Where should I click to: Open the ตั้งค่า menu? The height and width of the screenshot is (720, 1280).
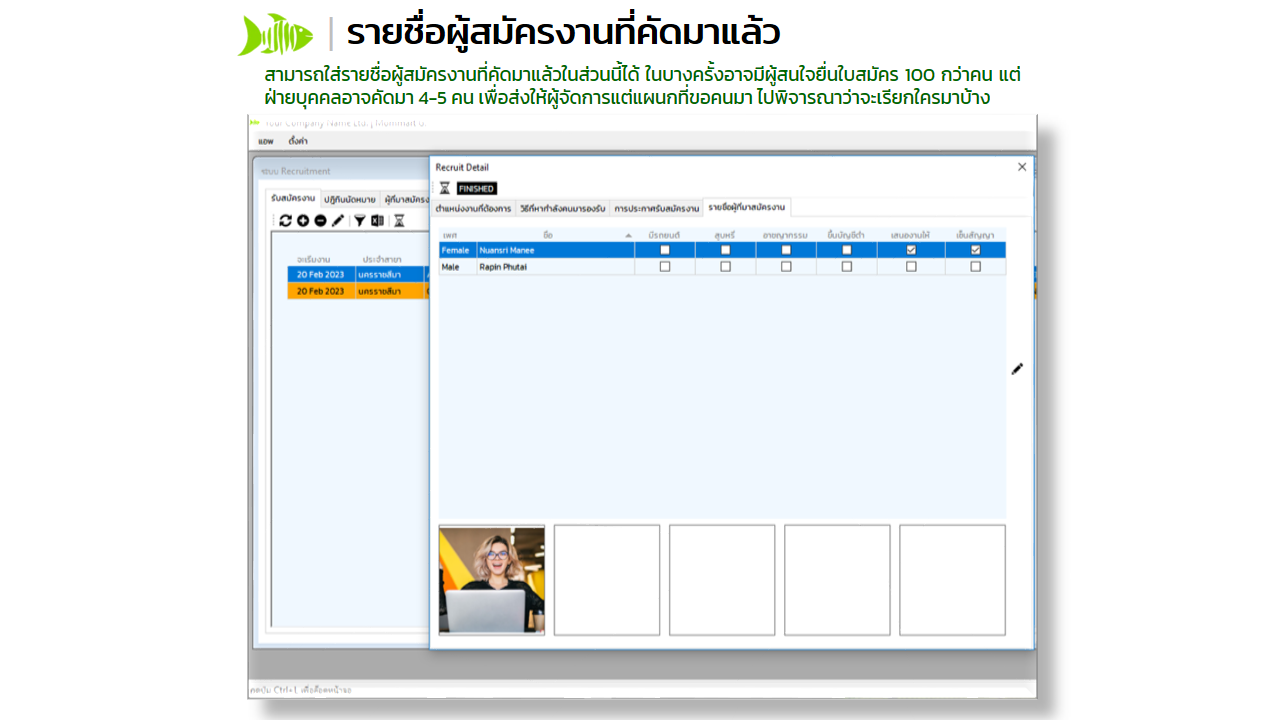298,141
